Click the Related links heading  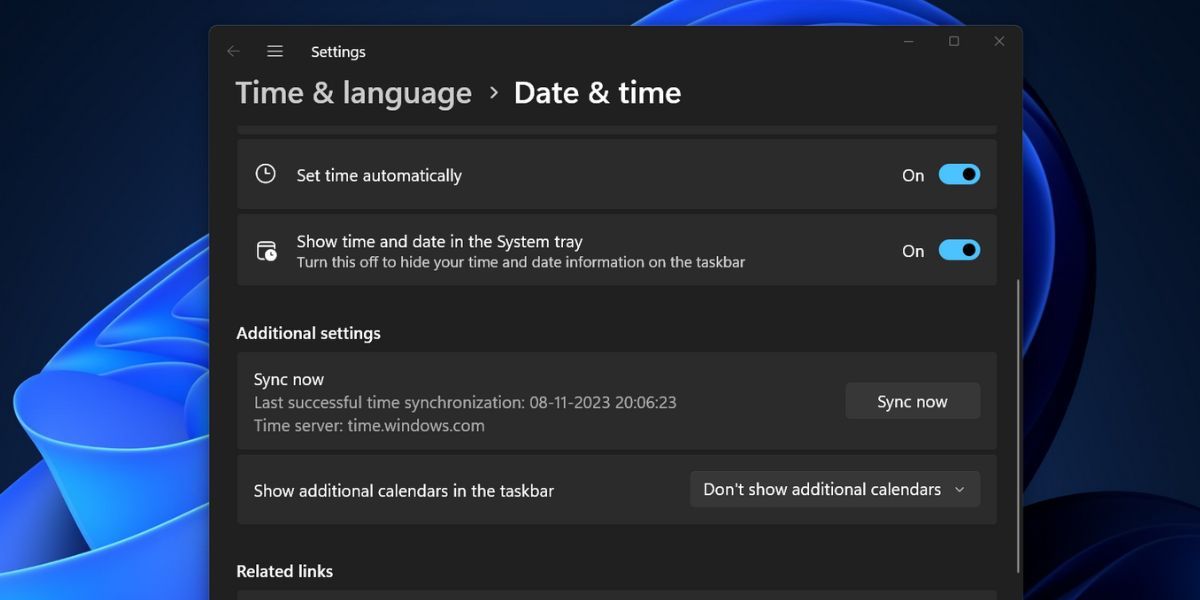(x=284, y=570)
